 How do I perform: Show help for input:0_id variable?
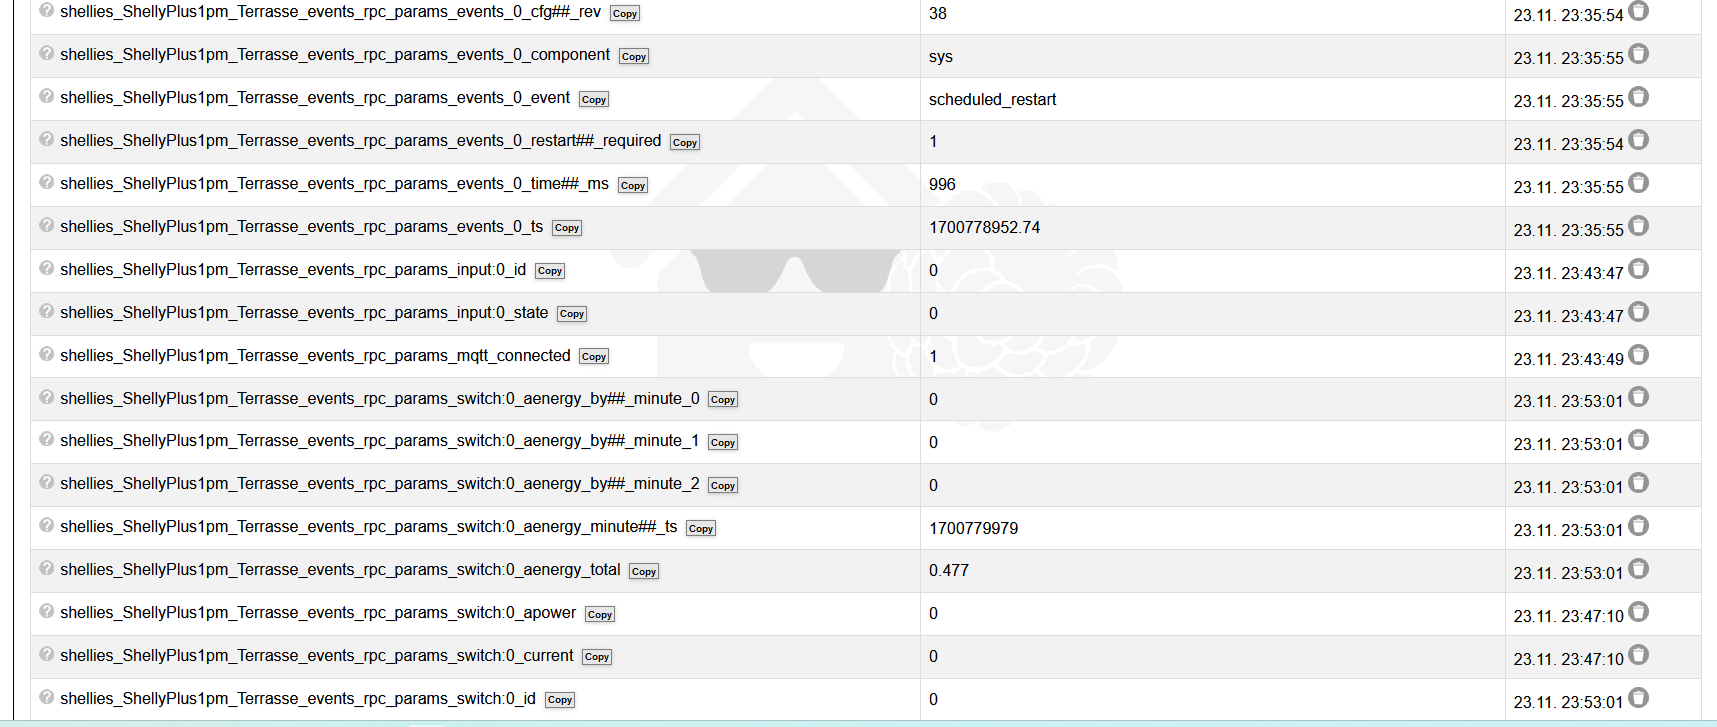click(x=47, y=268)
